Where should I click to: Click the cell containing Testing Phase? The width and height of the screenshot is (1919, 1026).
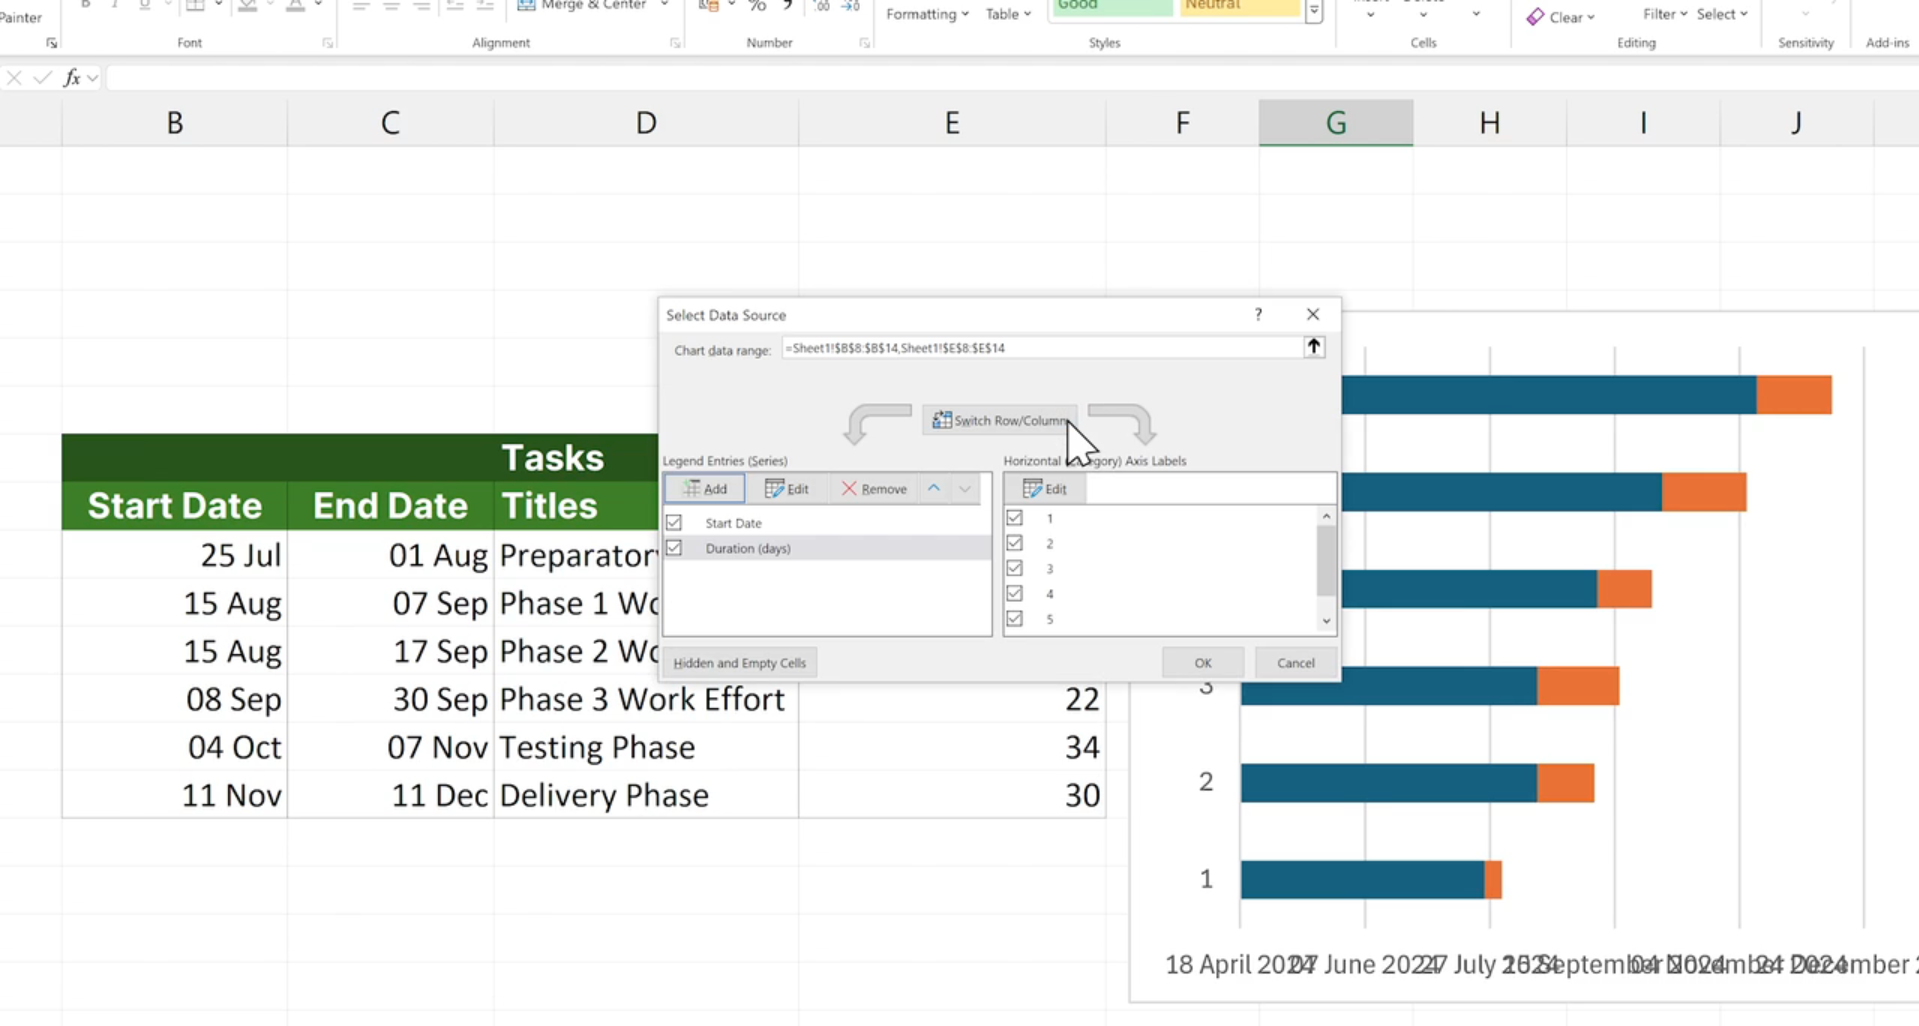(646, 747)
